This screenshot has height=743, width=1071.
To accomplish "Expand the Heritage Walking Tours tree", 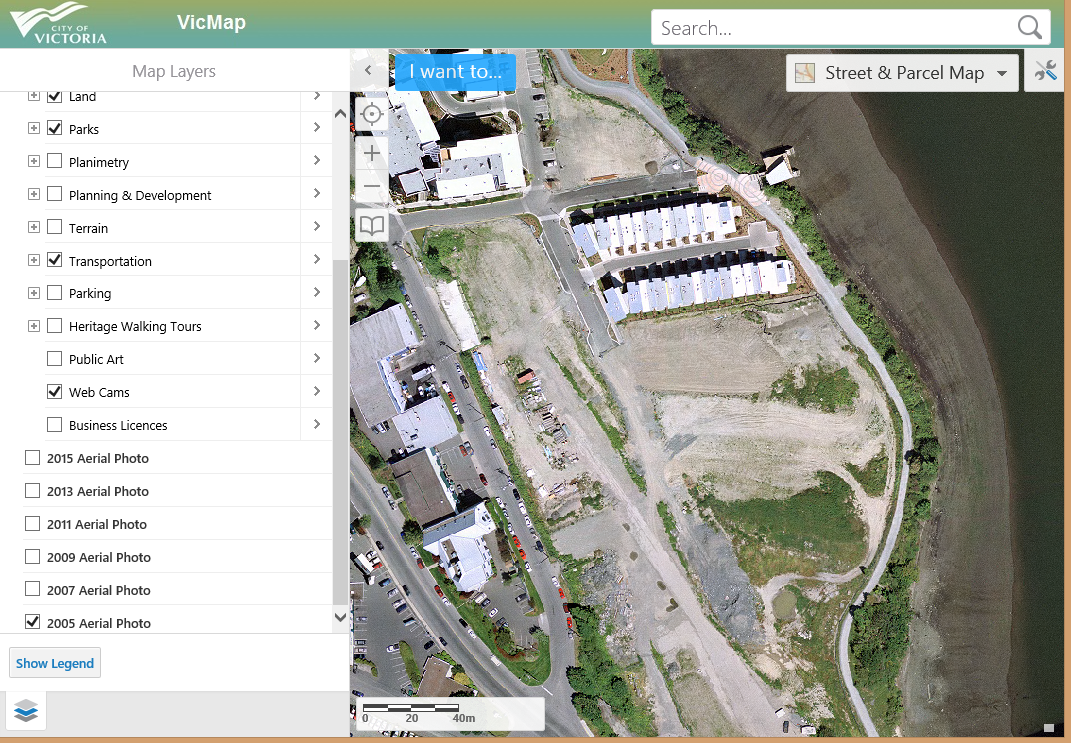I will [33, 326].
